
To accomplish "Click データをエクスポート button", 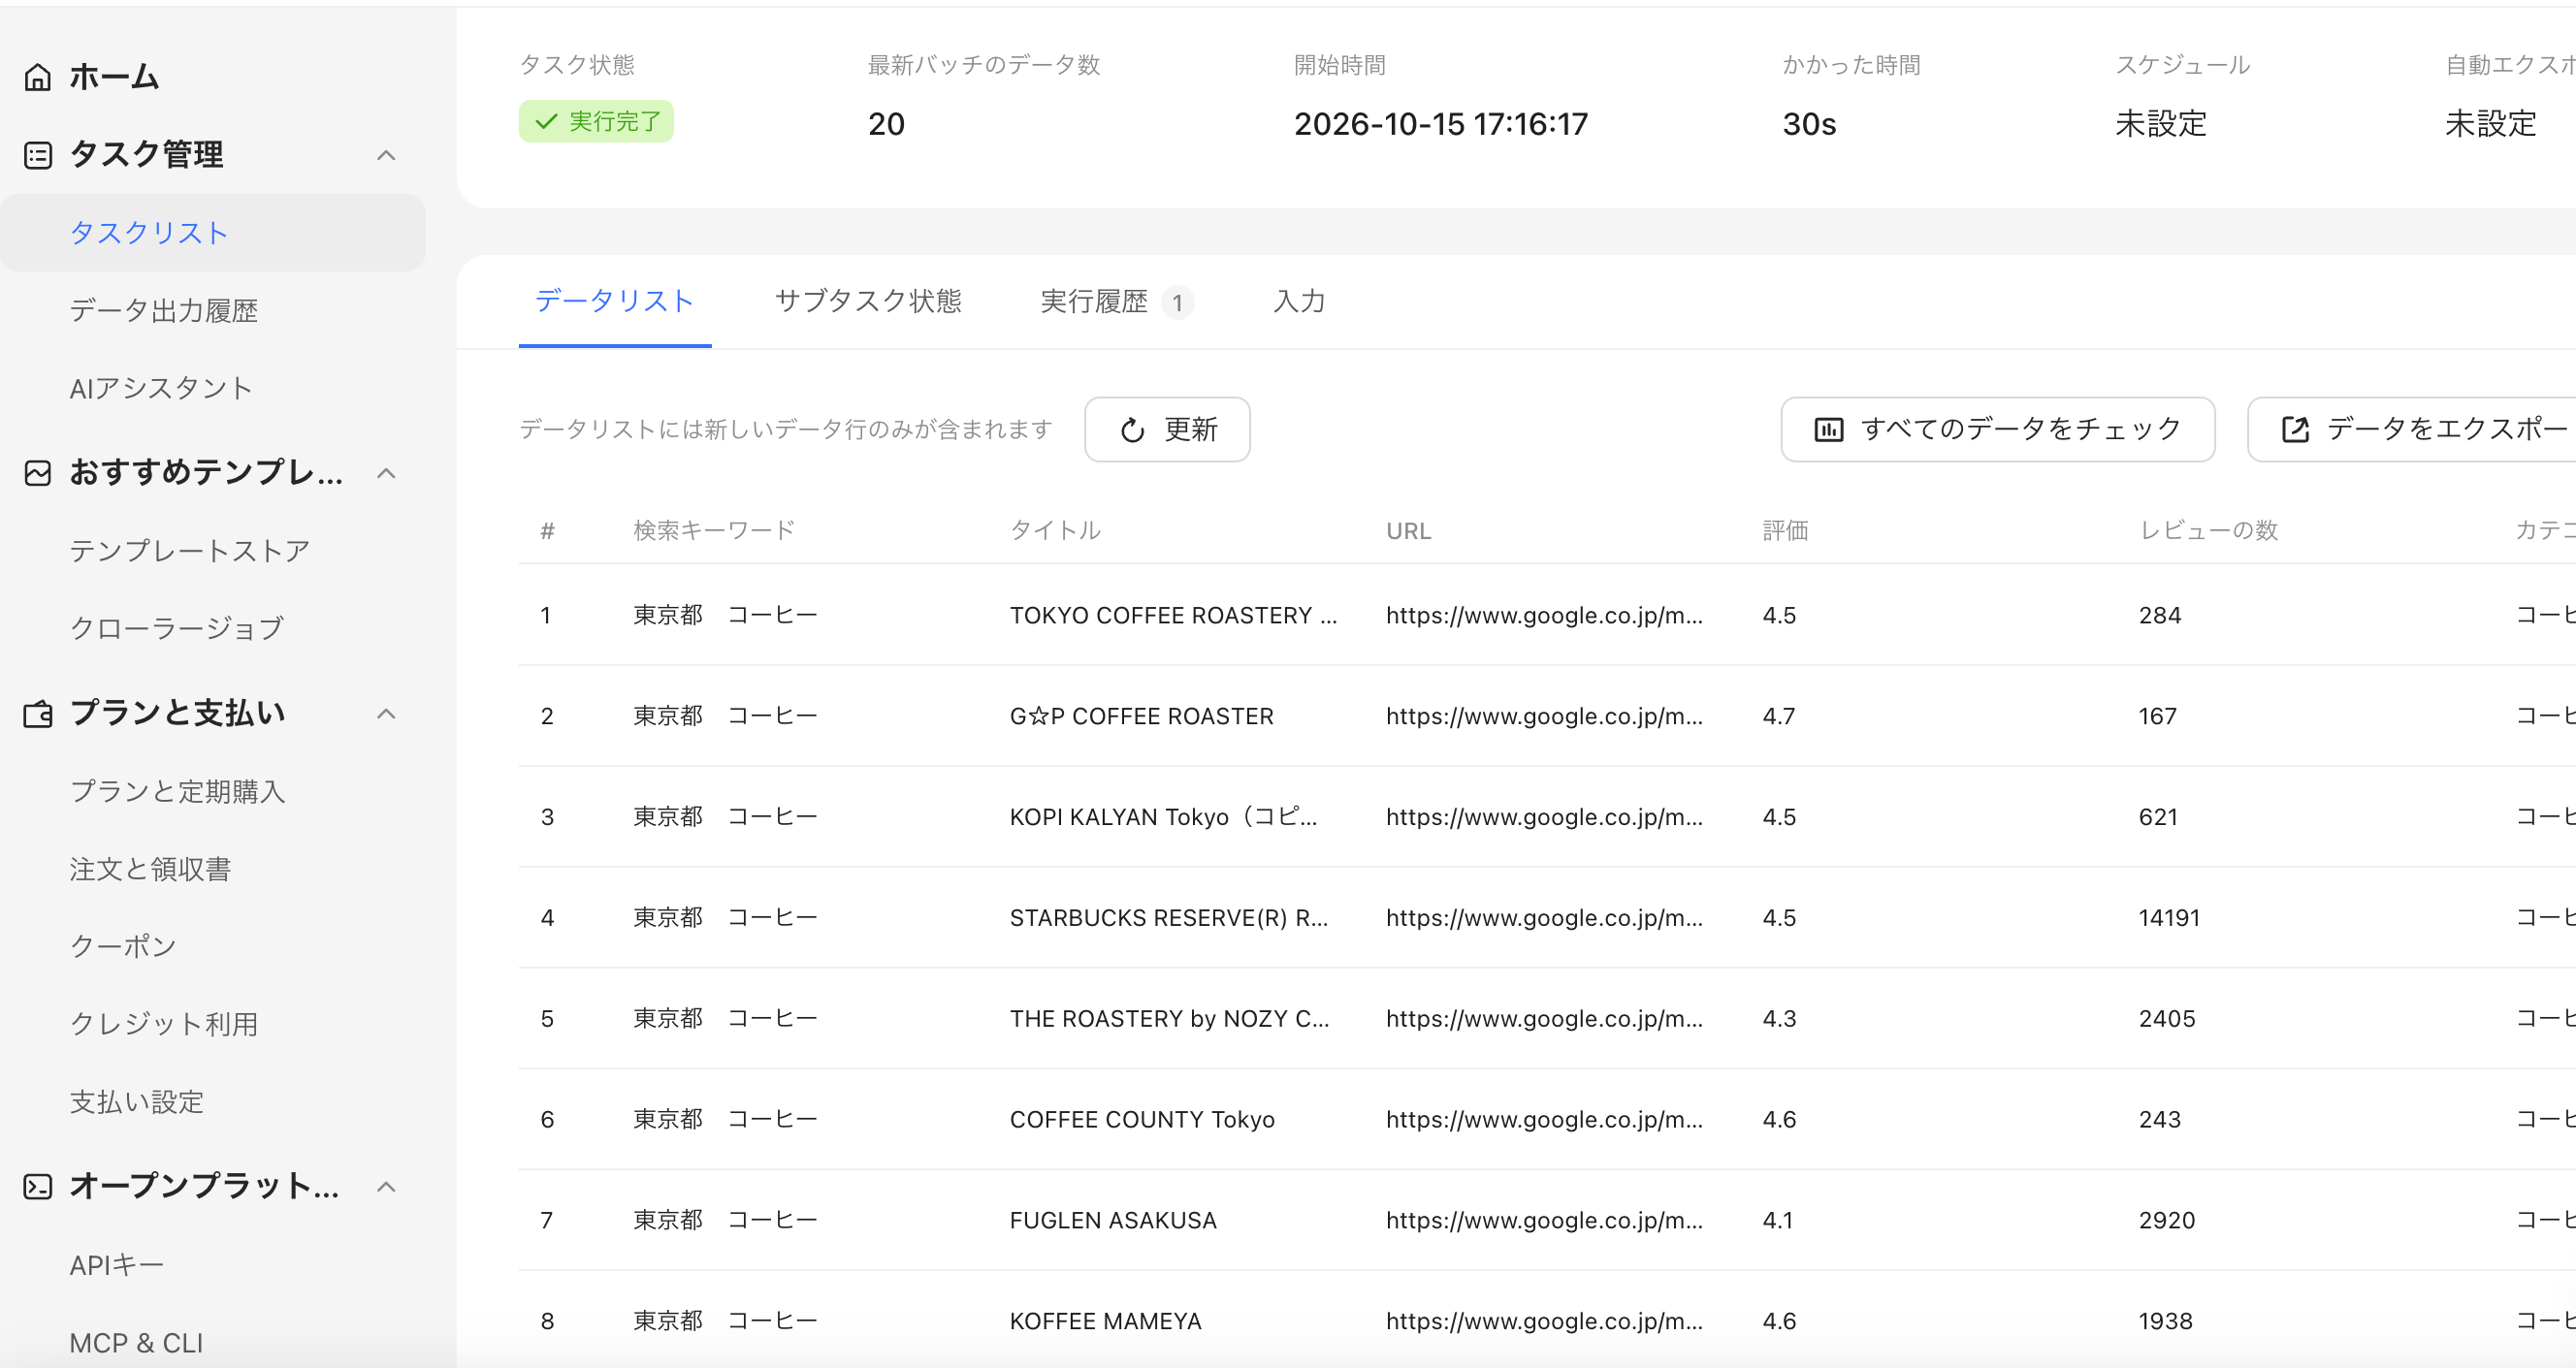I will pos(2412,430).
